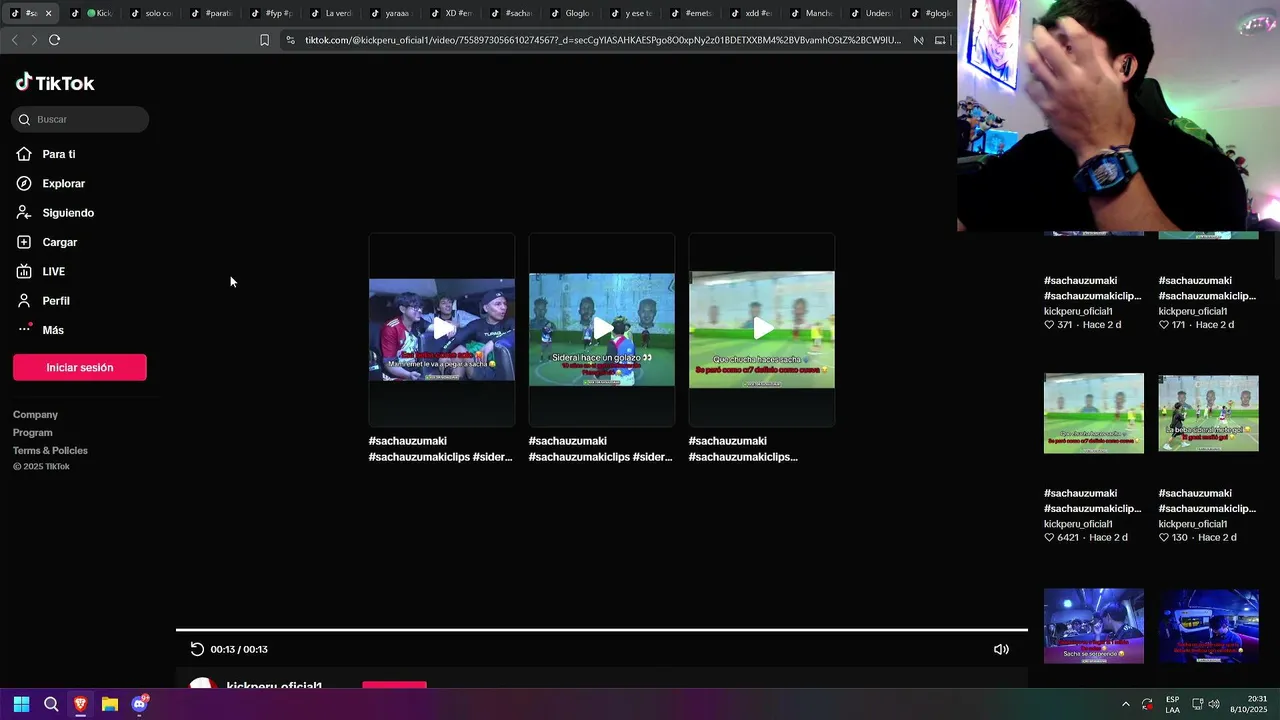Focus the Buscar search field
This screenshot has height=720, width=1280.
(80, 119)
